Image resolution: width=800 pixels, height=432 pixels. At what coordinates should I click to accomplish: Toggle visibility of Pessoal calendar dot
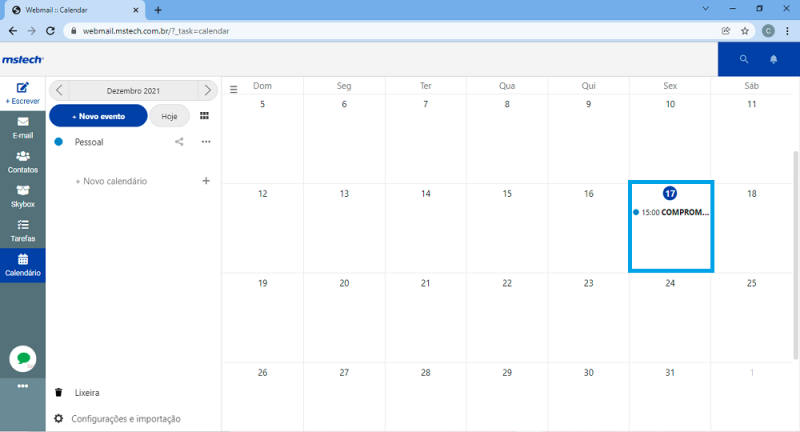[59, 142]
